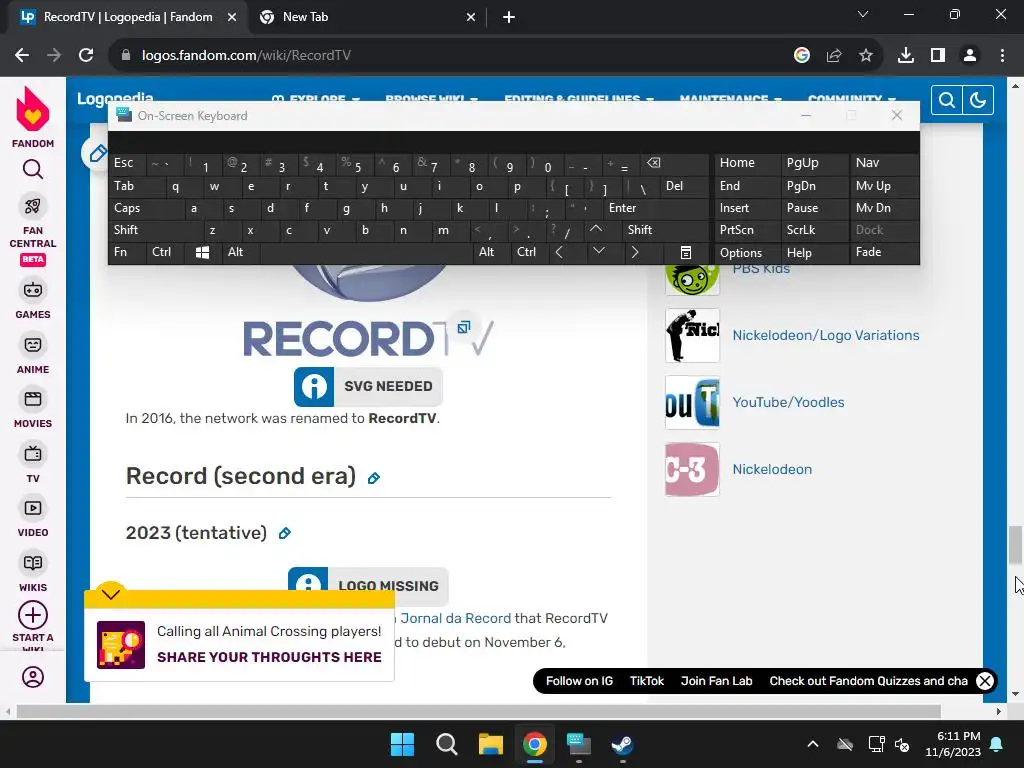This screenshot has width=1024, height=768.
Task: Open a new Chrome tab
Action: point(509,17)
